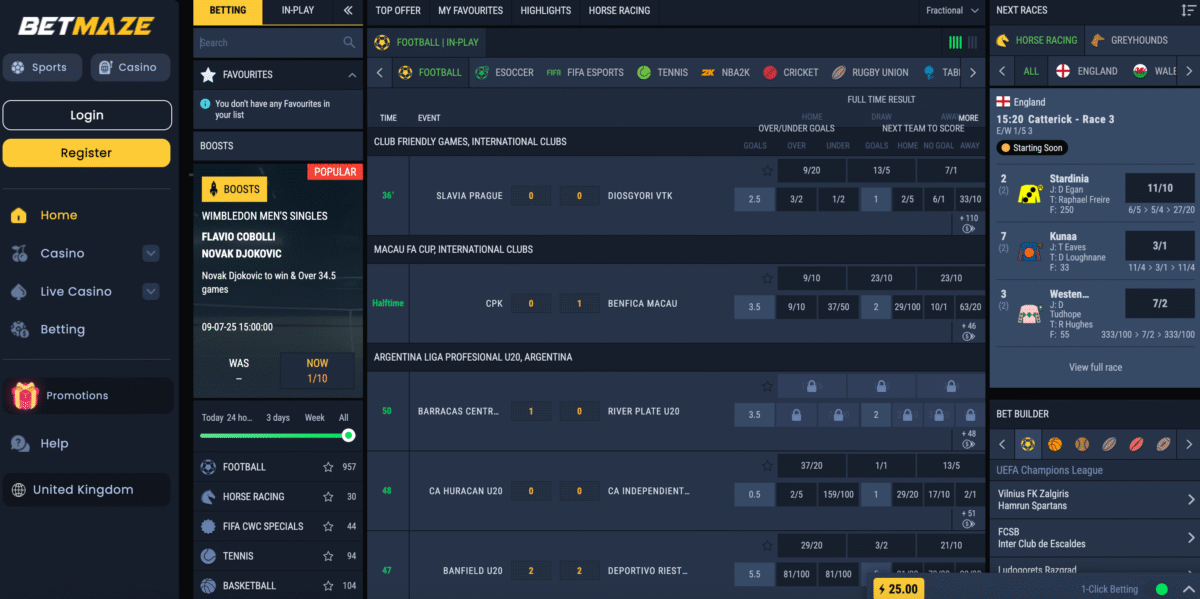Select the football icon in Bet Builder

coord(1027,444)
